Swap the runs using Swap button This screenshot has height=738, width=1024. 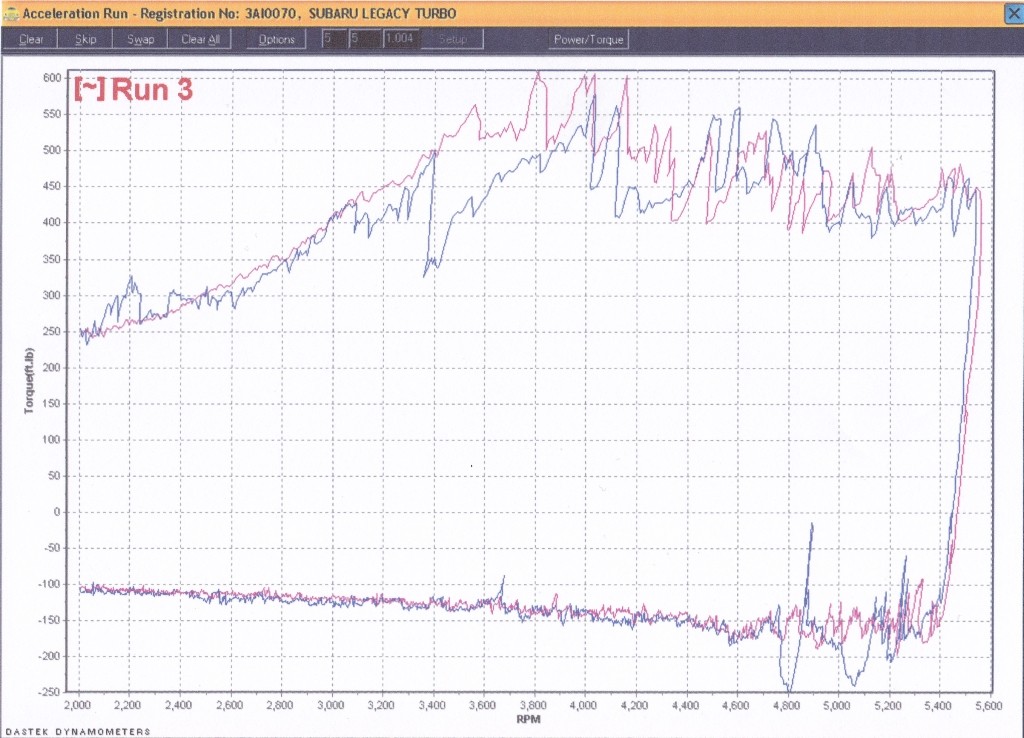pos(140,39)
